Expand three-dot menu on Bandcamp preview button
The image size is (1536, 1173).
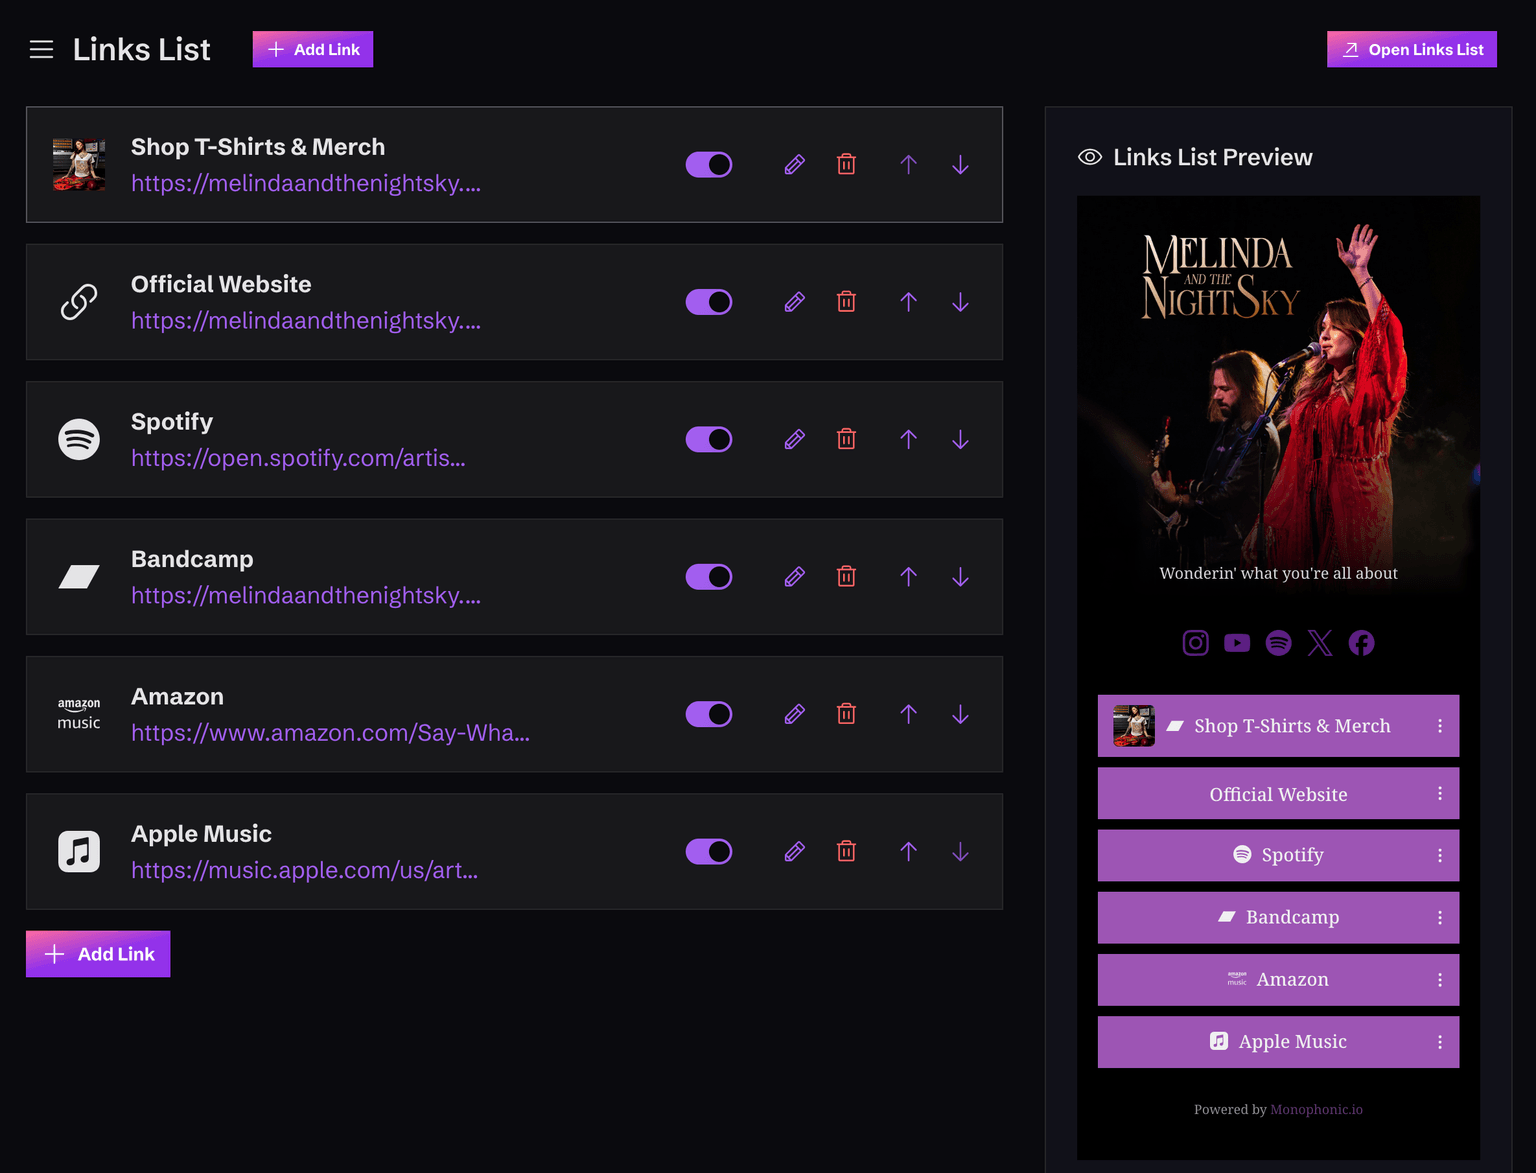point(1439,918)
